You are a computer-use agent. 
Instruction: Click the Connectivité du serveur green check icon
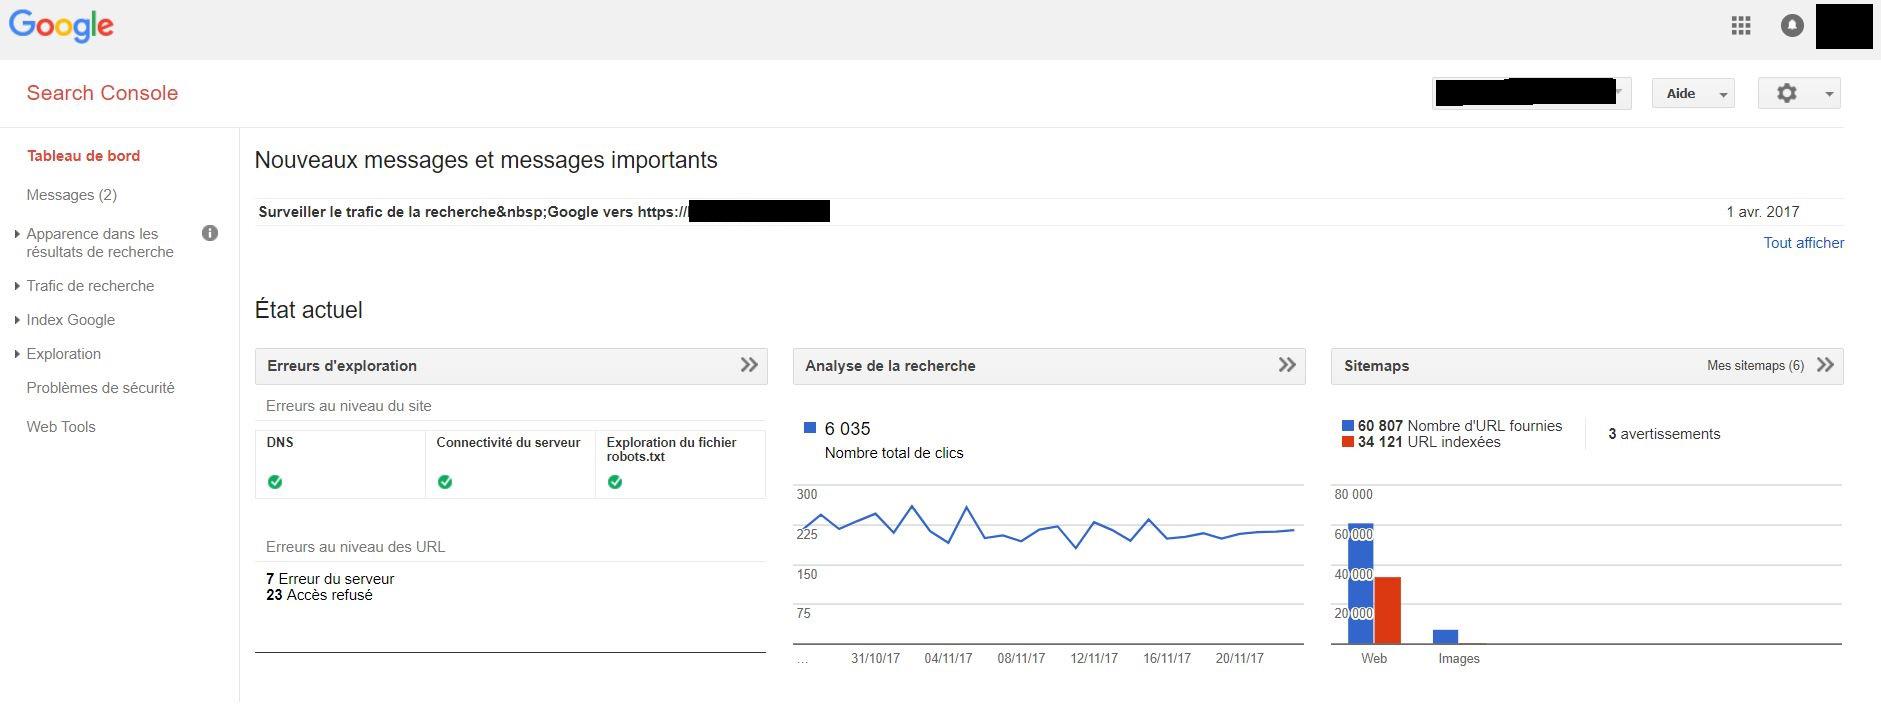[445, 482]
